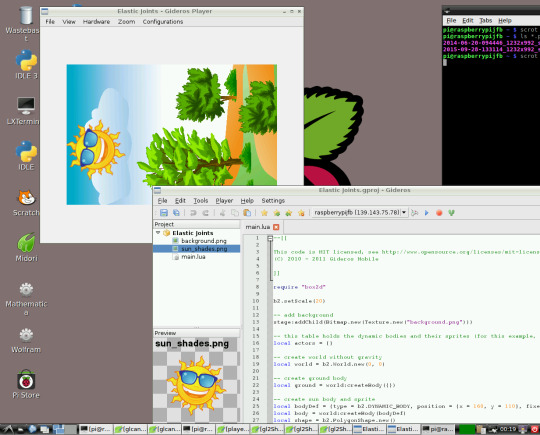Open the File menu in Gideros editor
Viewport: 540px width, 435px height.
pos(162,200)
